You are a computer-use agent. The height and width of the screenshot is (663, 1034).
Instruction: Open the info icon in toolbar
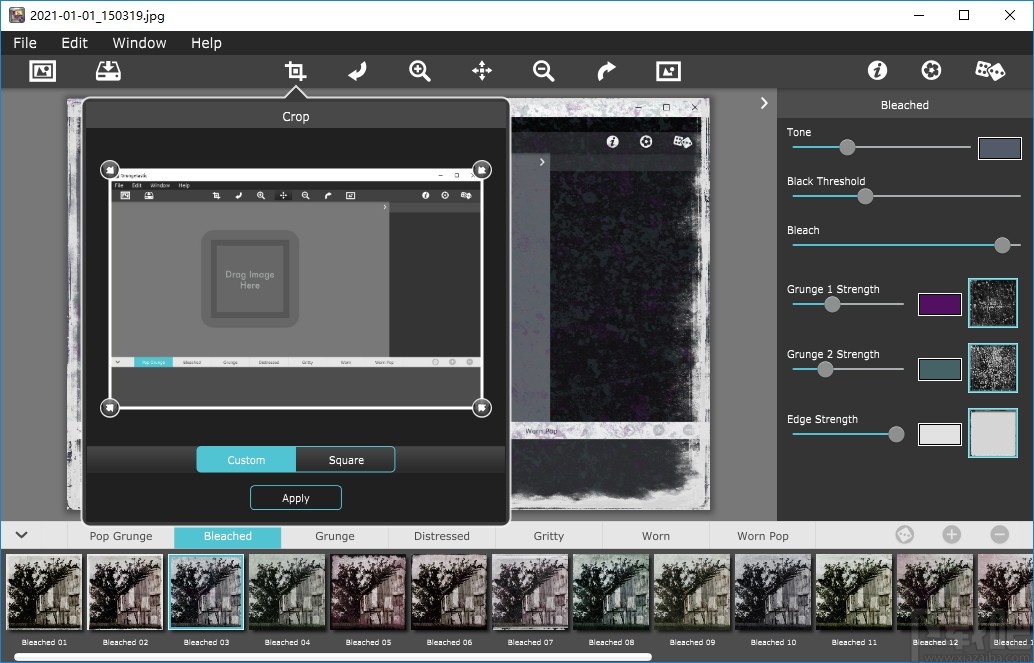(877, 71)
